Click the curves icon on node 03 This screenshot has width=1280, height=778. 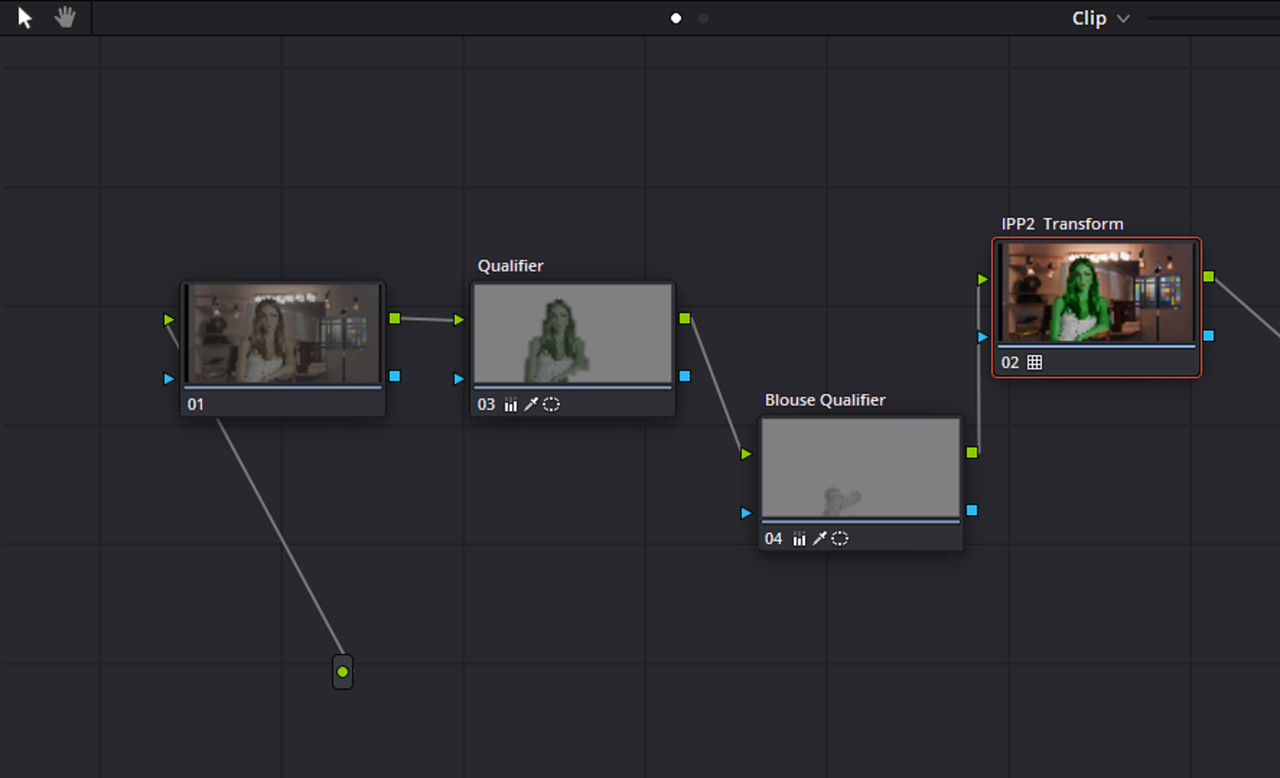511,405
